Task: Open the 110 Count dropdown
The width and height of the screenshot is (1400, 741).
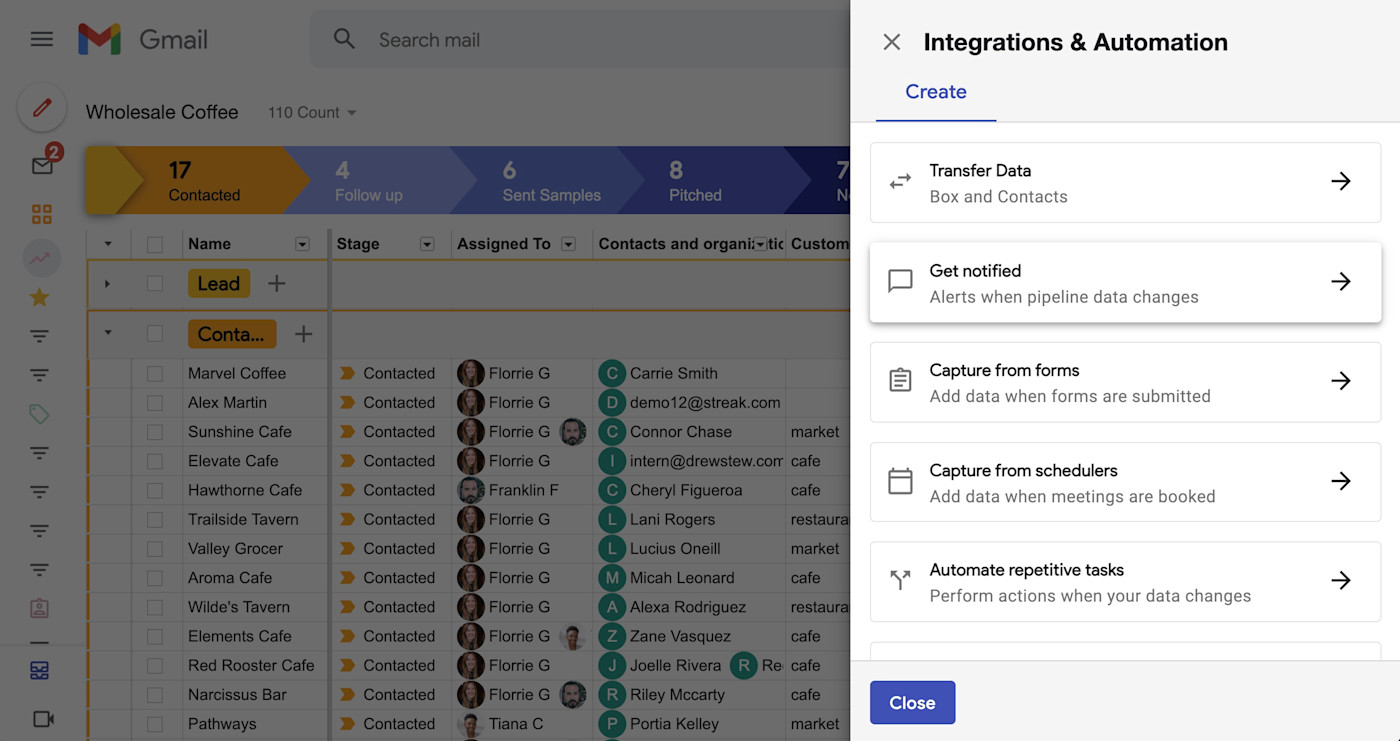Action: point(311,113)
